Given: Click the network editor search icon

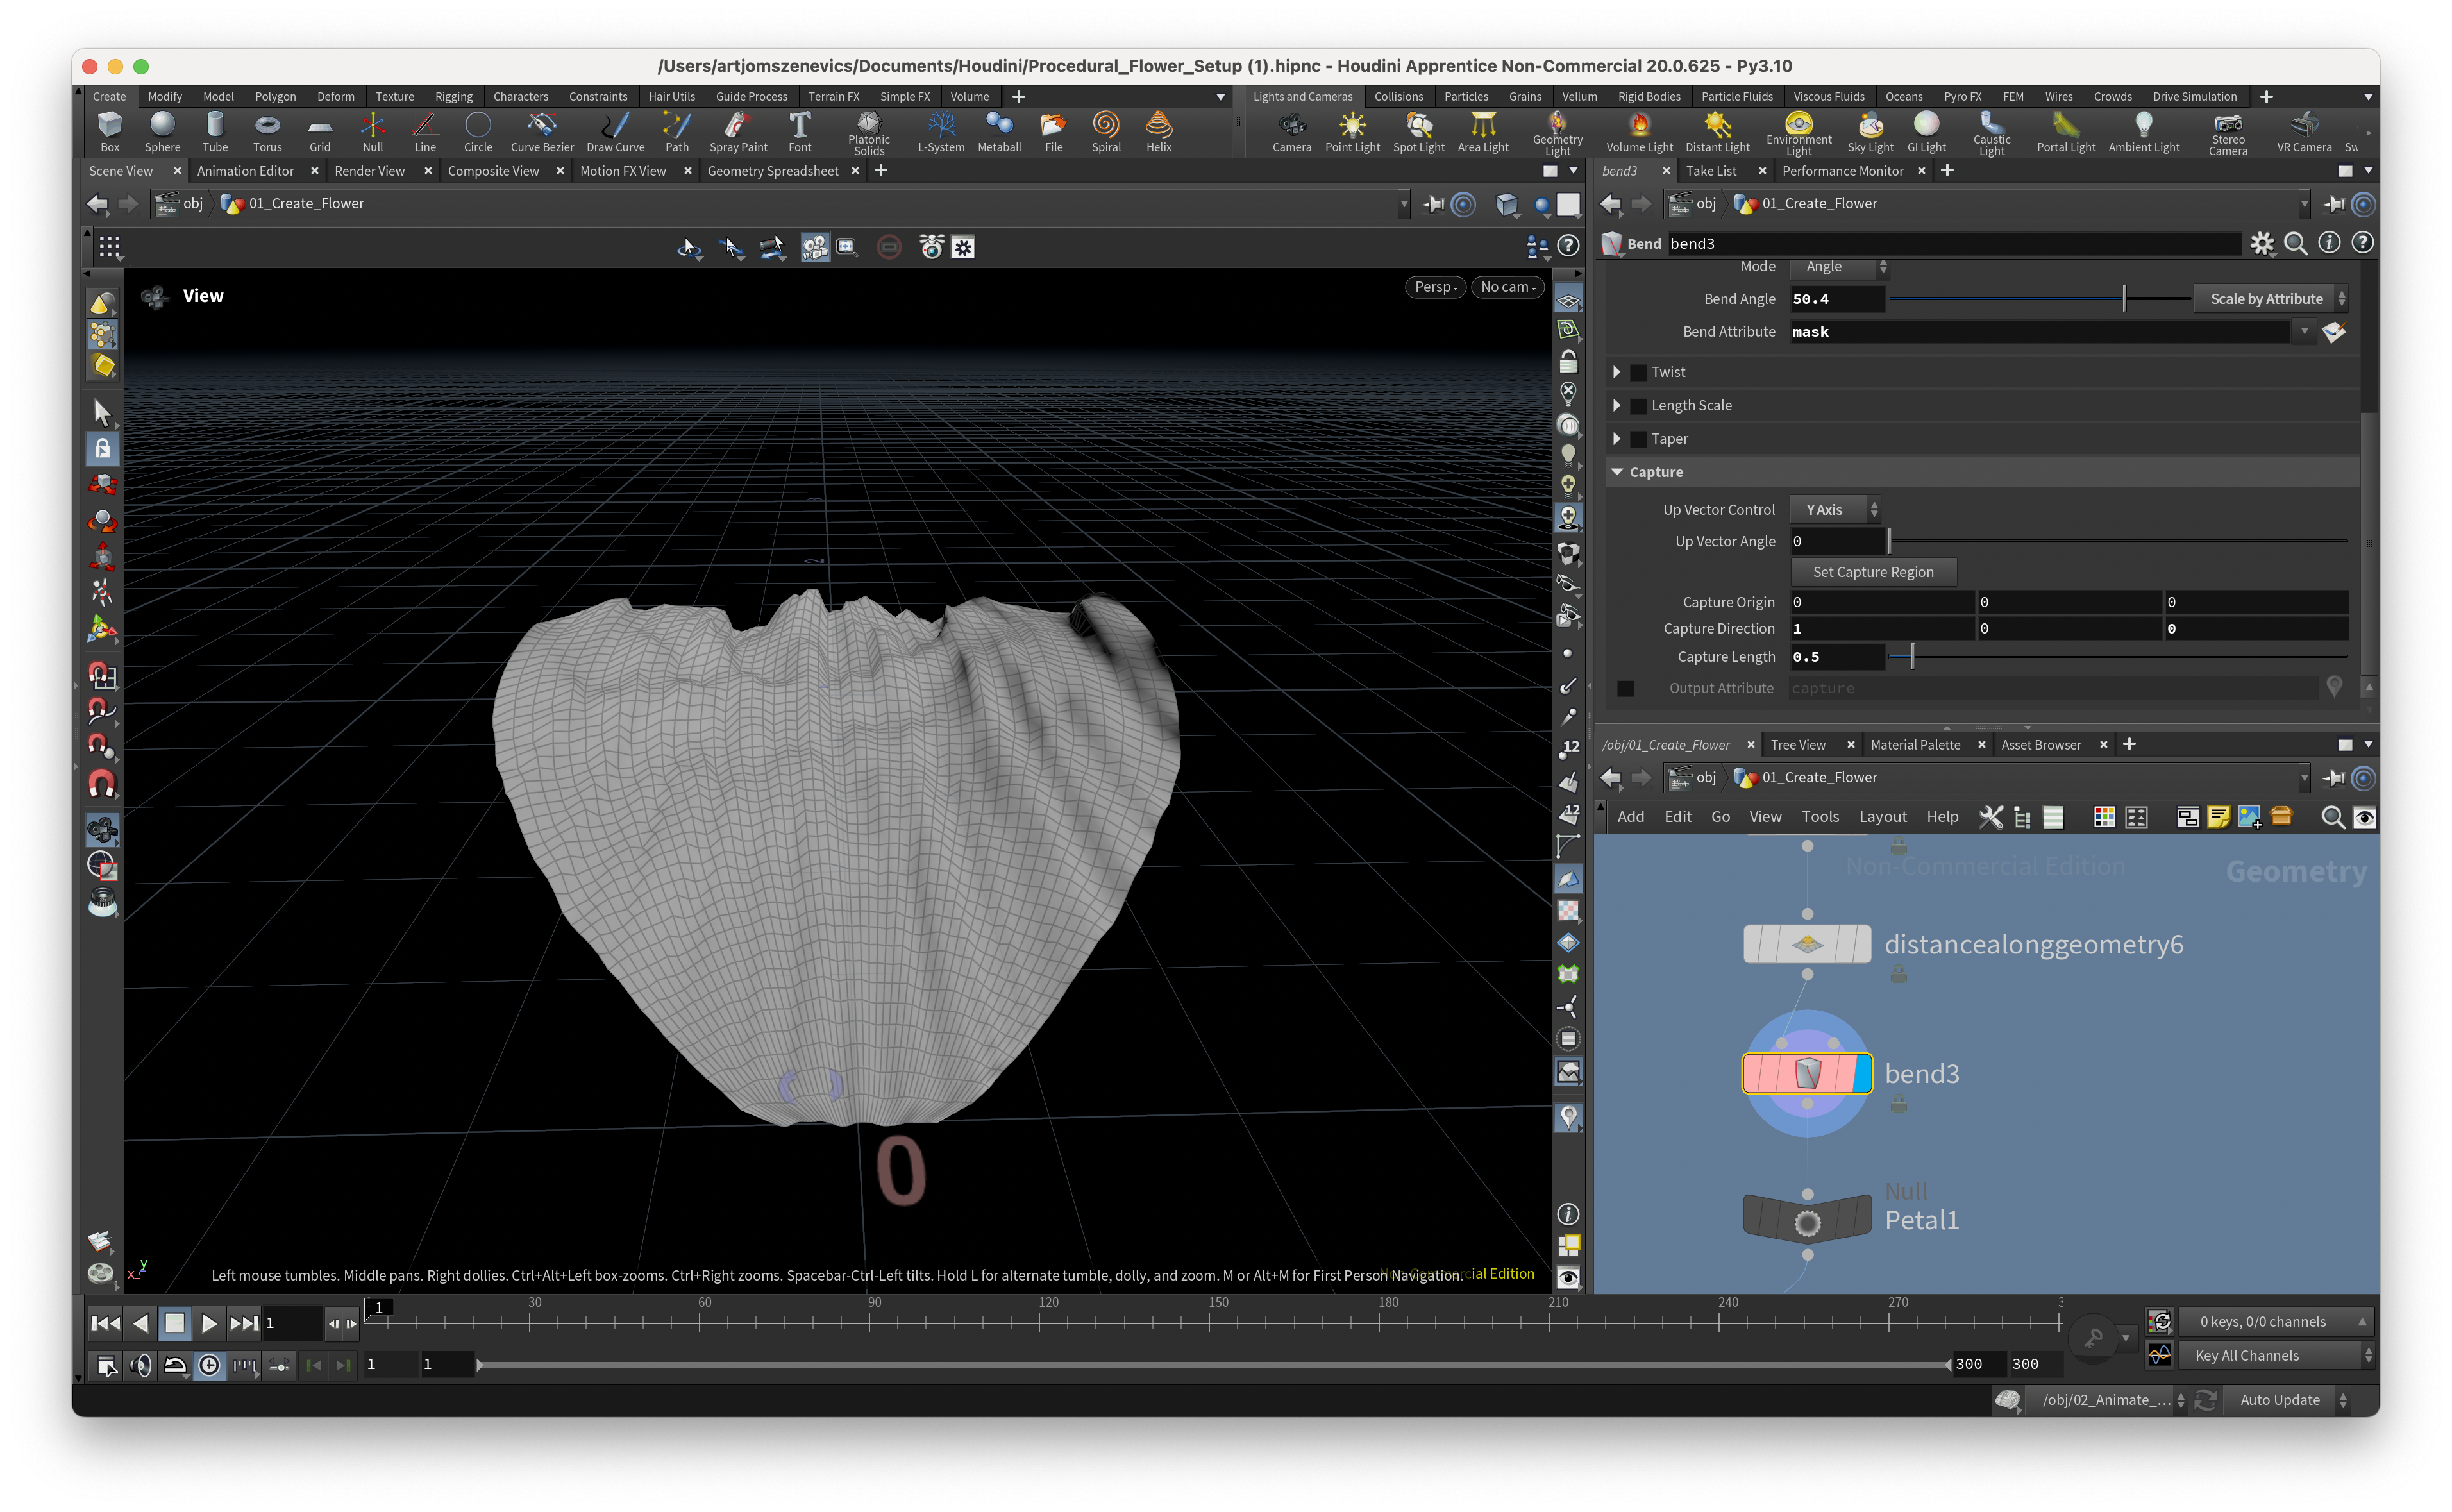Looking at the screenshot, I should (2332, 817).
